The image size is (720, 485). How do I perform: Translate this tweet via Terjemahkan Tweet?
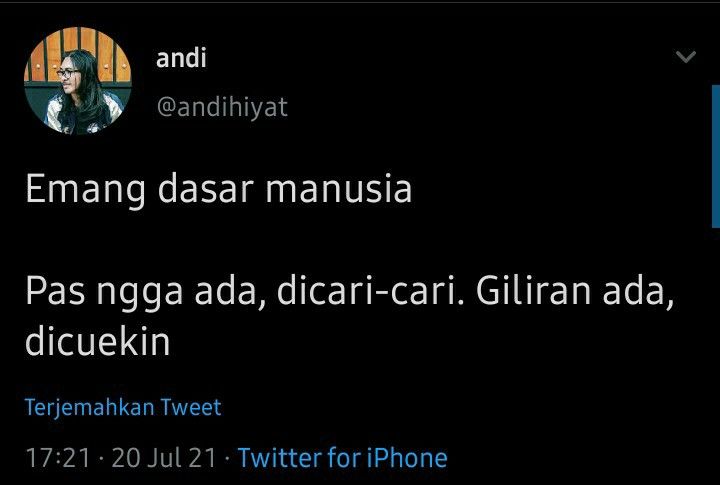(123, 407)
